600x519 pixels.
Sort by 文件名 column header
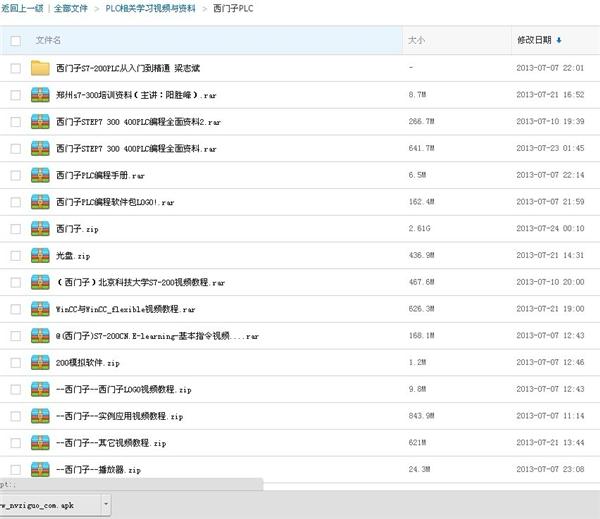pos(48,40)
